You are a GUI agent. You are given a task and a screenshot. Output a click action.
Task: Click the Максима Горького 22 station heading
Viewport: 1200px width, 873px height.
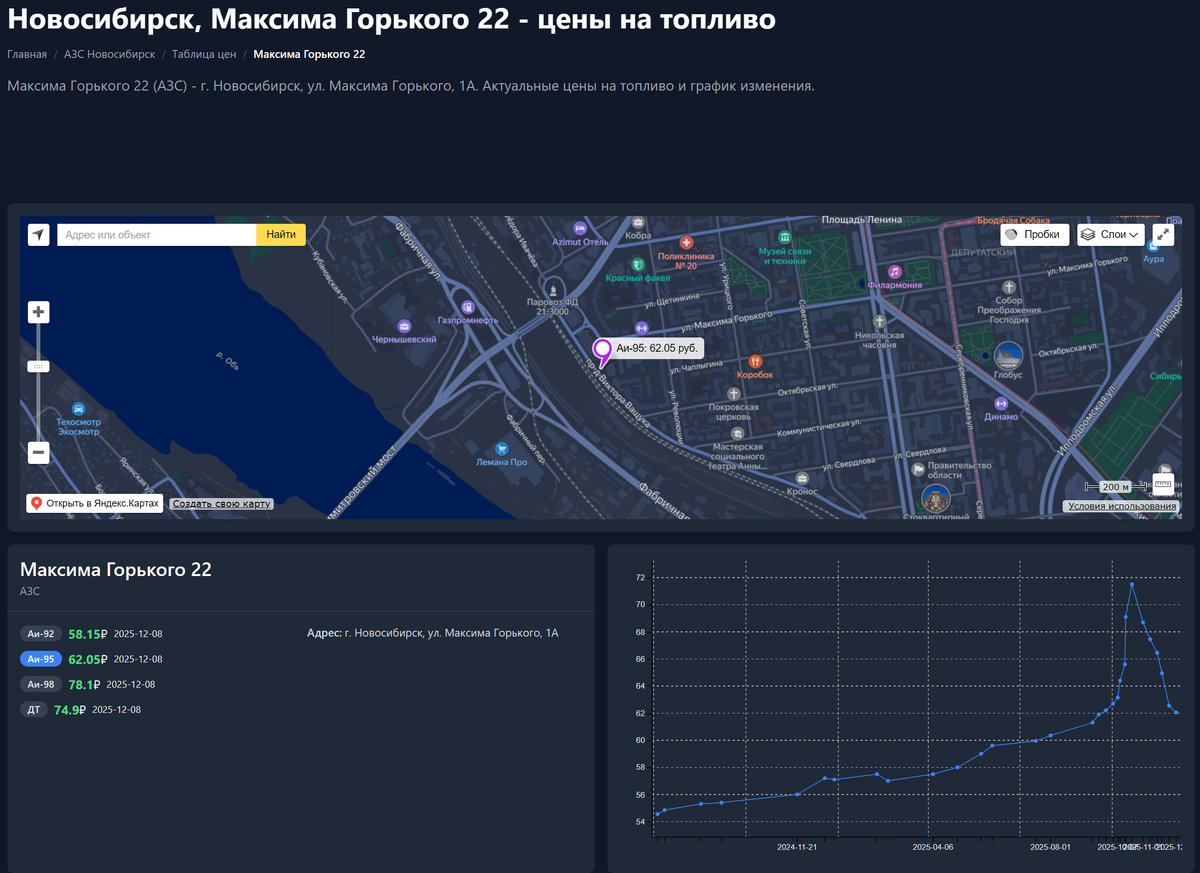pyautogui.click(x=116, y=570)
